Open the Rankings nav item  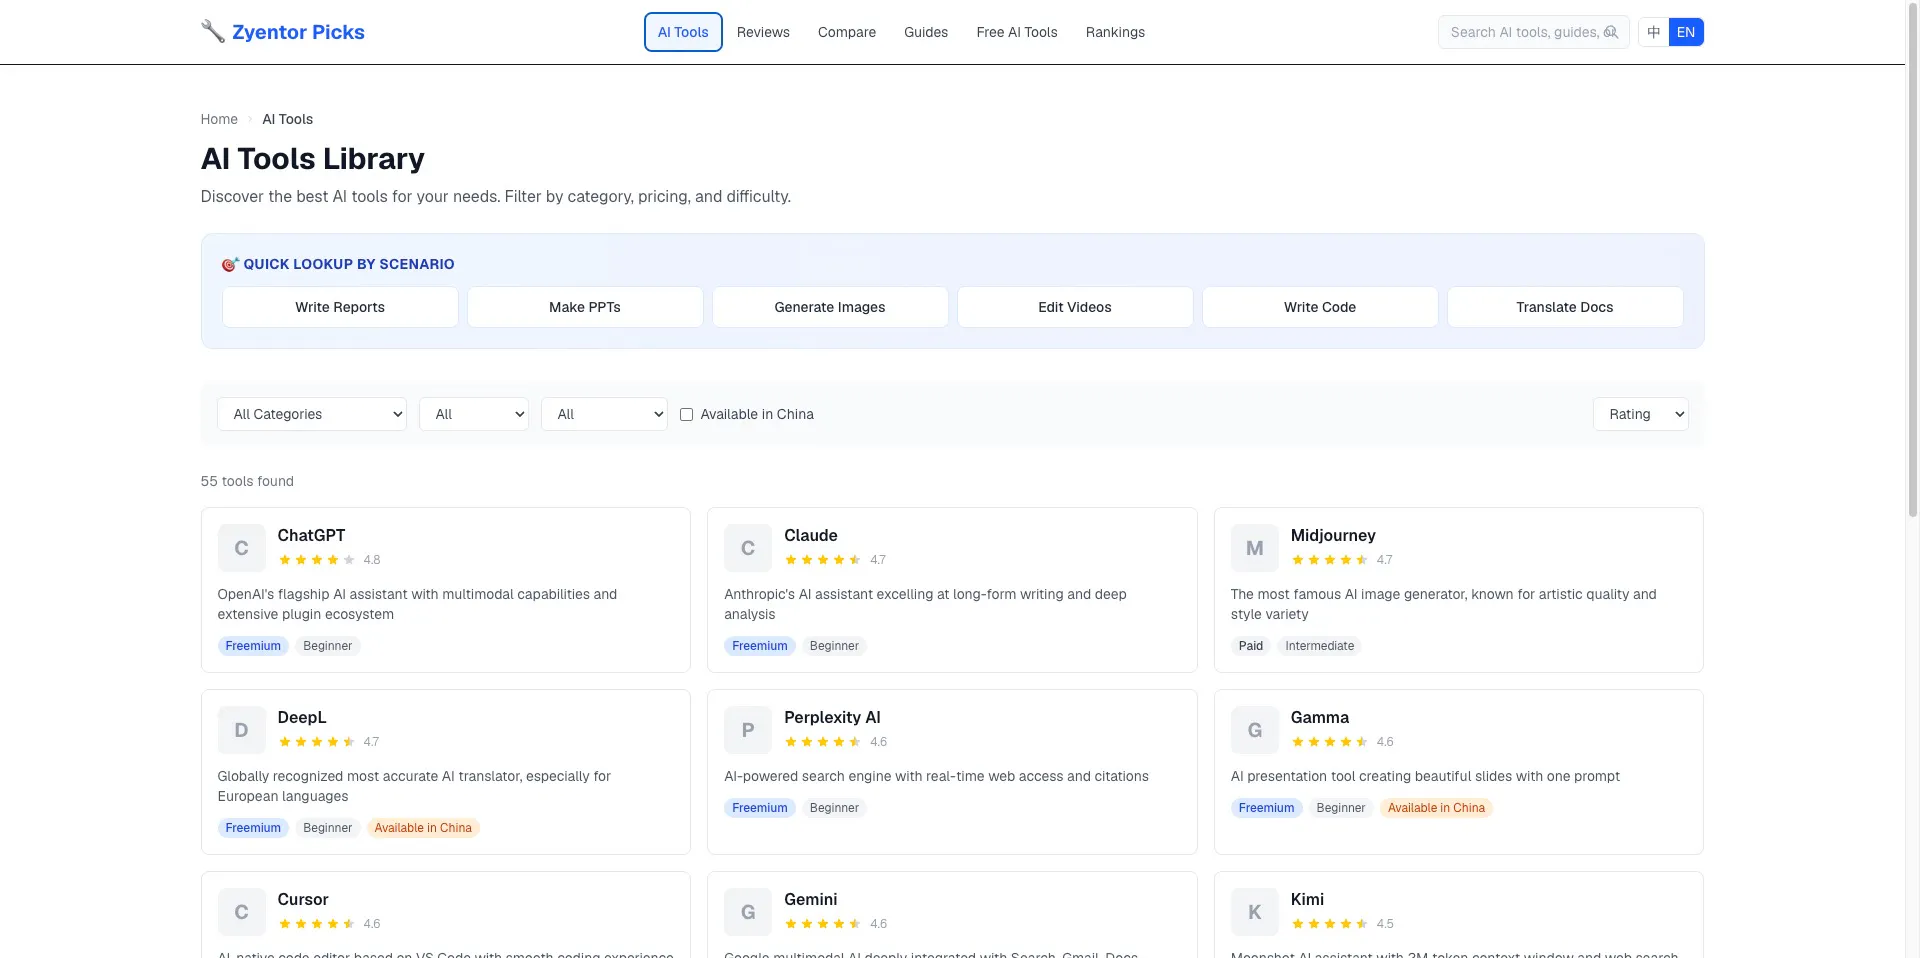1115,32
